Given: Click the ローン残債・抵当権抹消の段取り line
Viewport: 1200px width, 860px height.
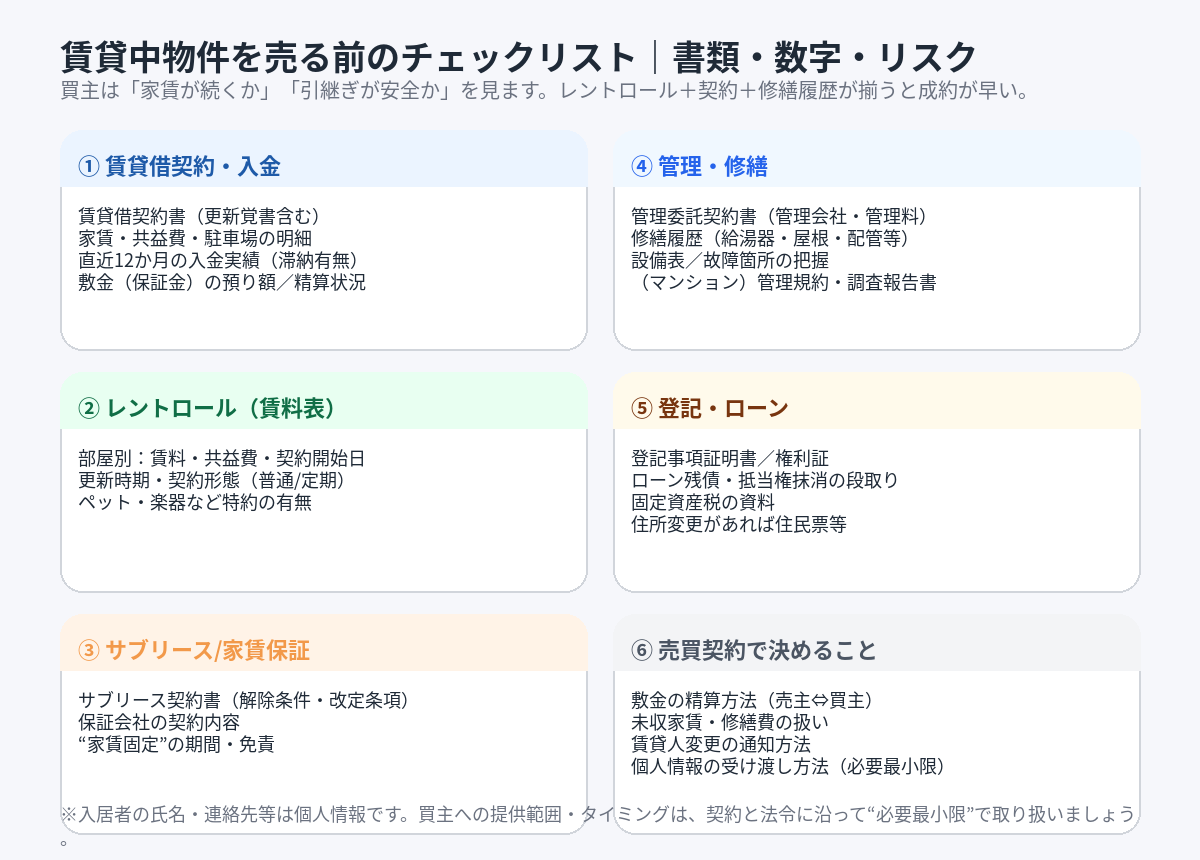Looking at the screenshot, I should [765, 481].
